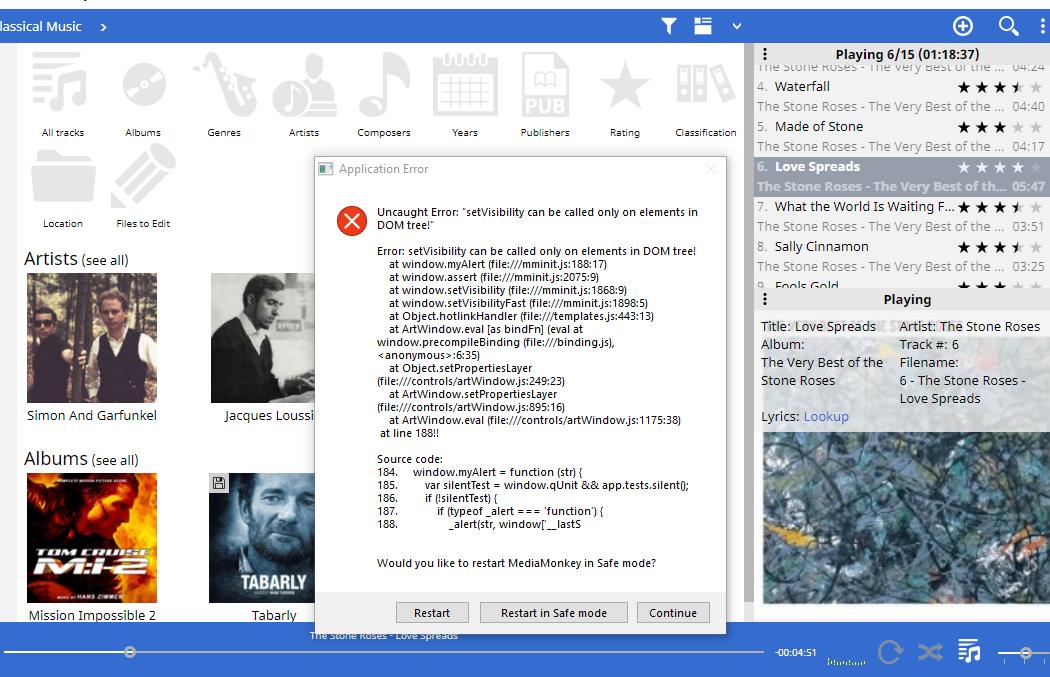Screen dimensions: 1050x677
Task: Open the Composers music note icon
Action: coord(384,87)
